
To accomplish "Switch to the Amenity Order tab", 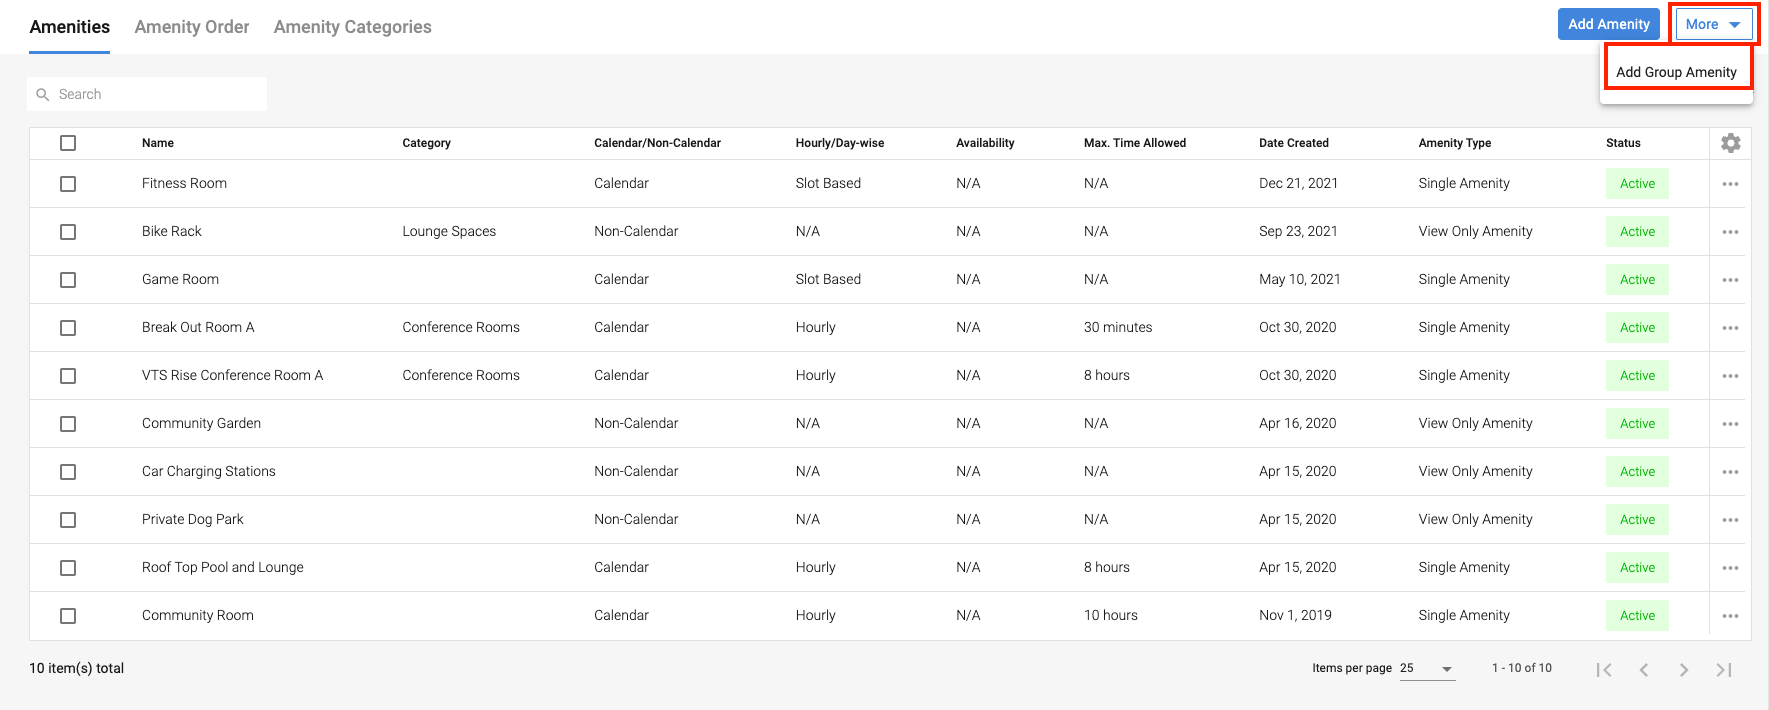I will tap(192, 27).
